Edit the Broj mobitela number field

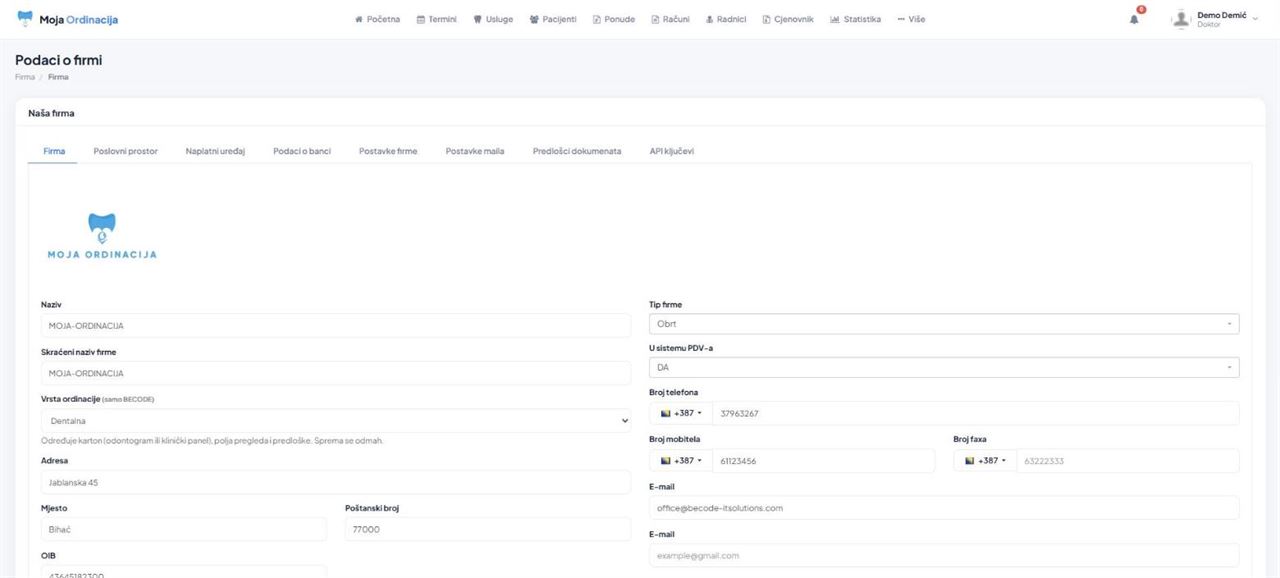pyautogui.click(x=823, y=460)
